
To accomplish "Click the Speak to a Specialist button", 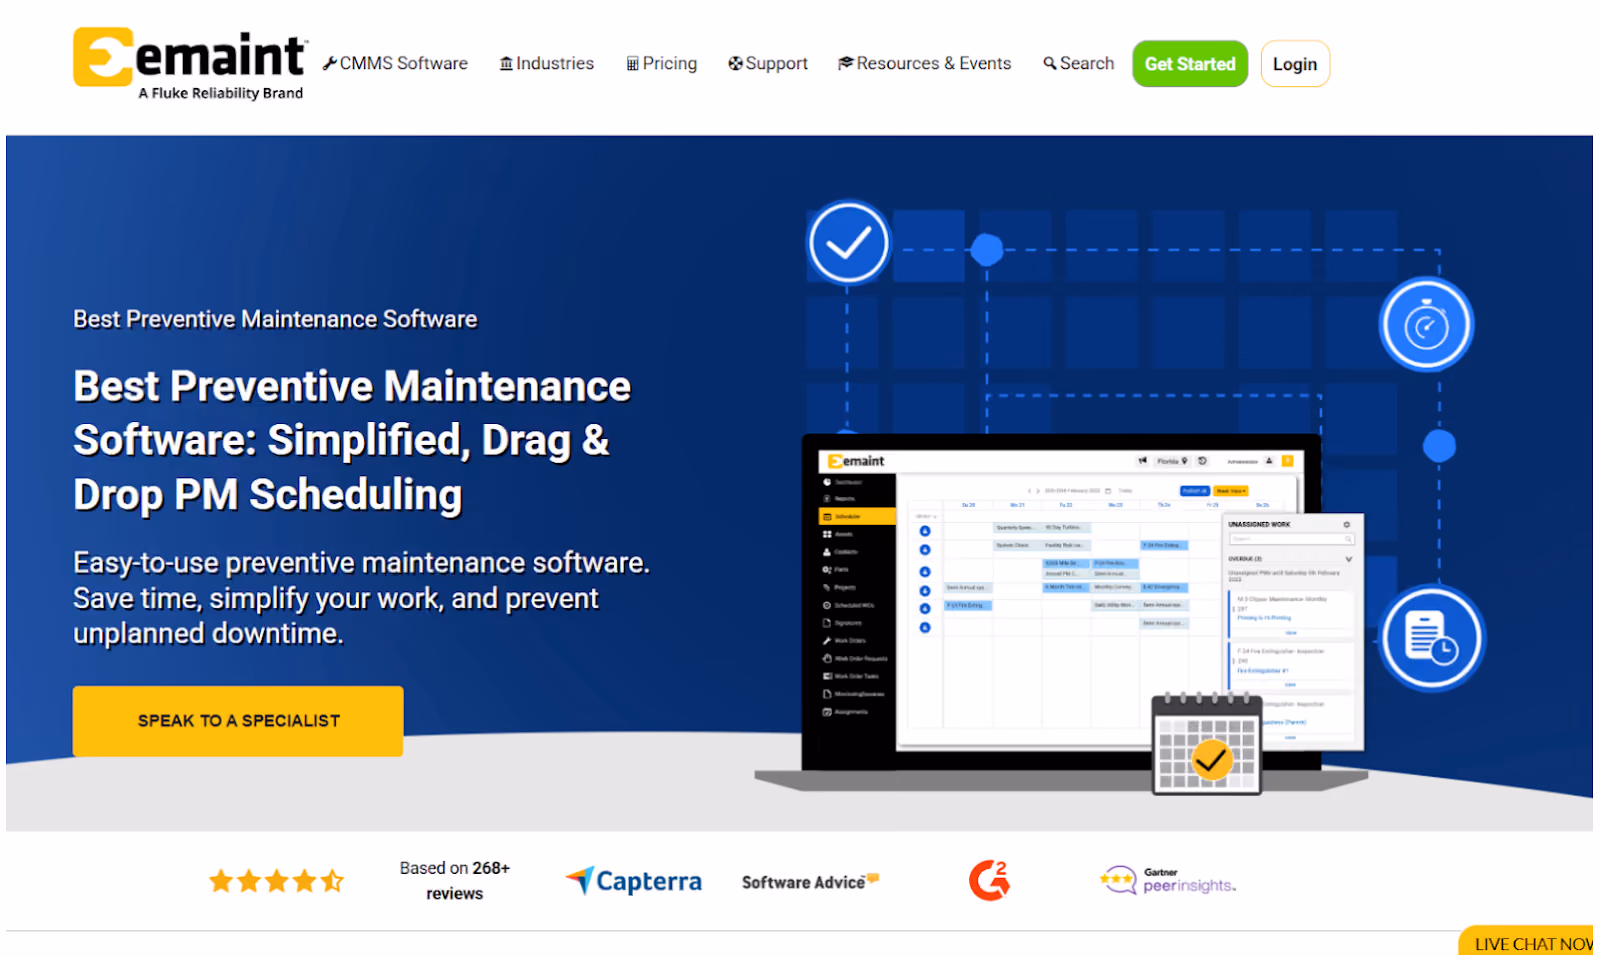I will 238,721.
